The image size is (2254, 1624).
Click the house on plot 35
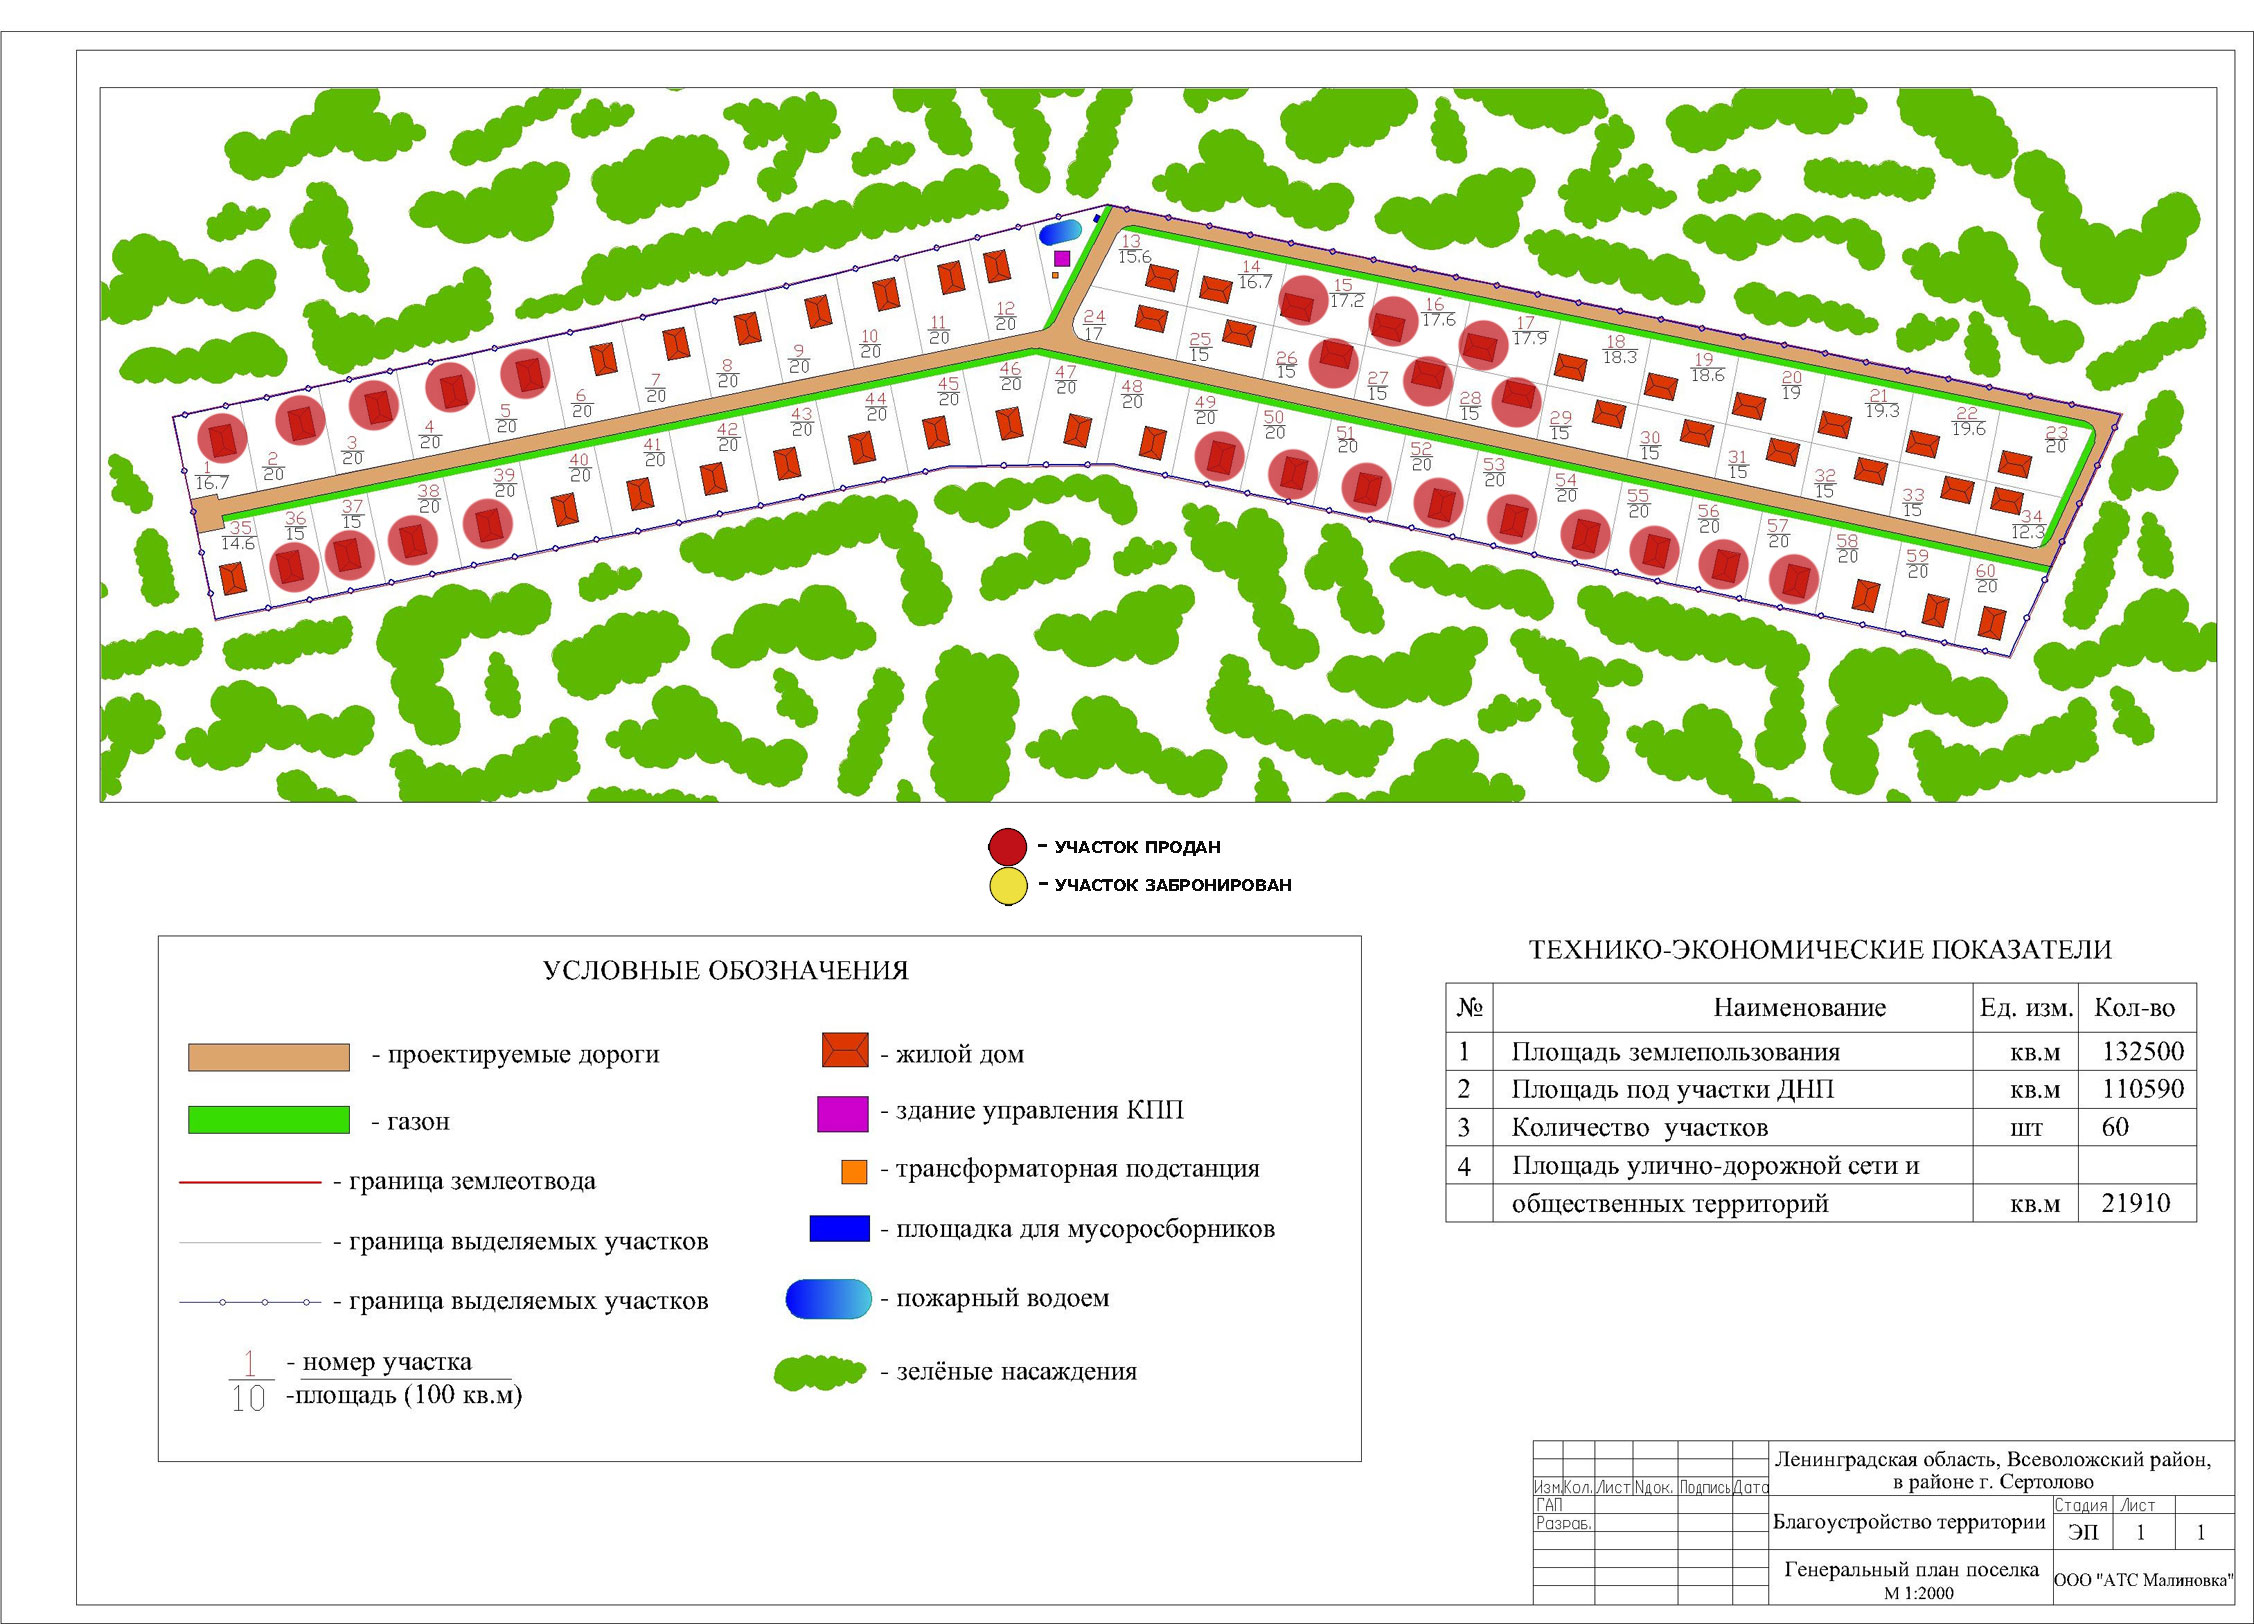tap(233, 578)
